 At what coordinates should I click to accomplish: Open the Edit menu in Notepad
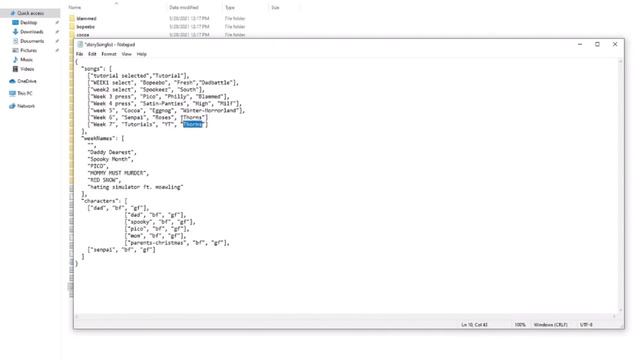92,54
